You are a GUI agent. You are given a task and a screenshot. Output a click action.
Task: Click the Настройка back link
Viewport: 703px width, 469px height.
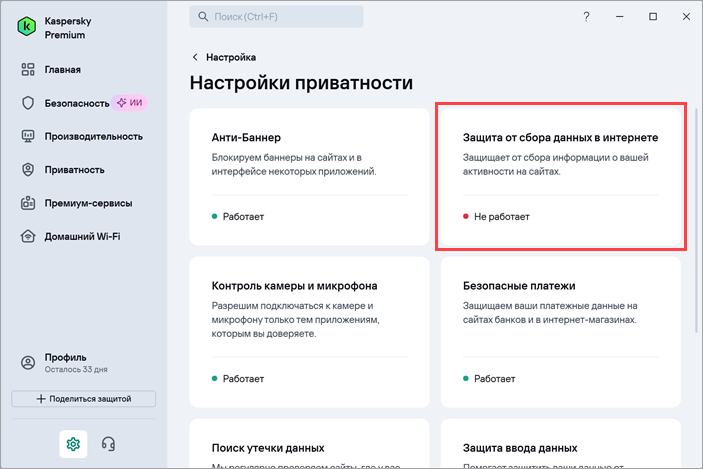click(231, 57)
